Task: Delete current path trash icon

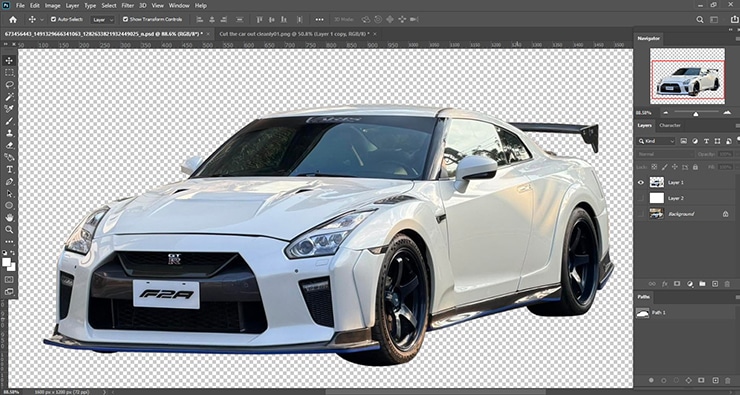Action: 727,380
